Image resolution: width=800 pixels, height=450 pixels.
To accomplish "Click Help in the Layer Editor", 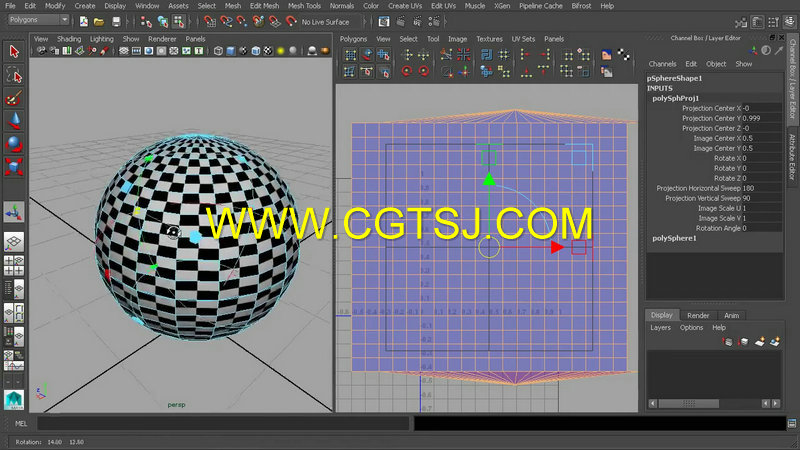I will (719, 328).
